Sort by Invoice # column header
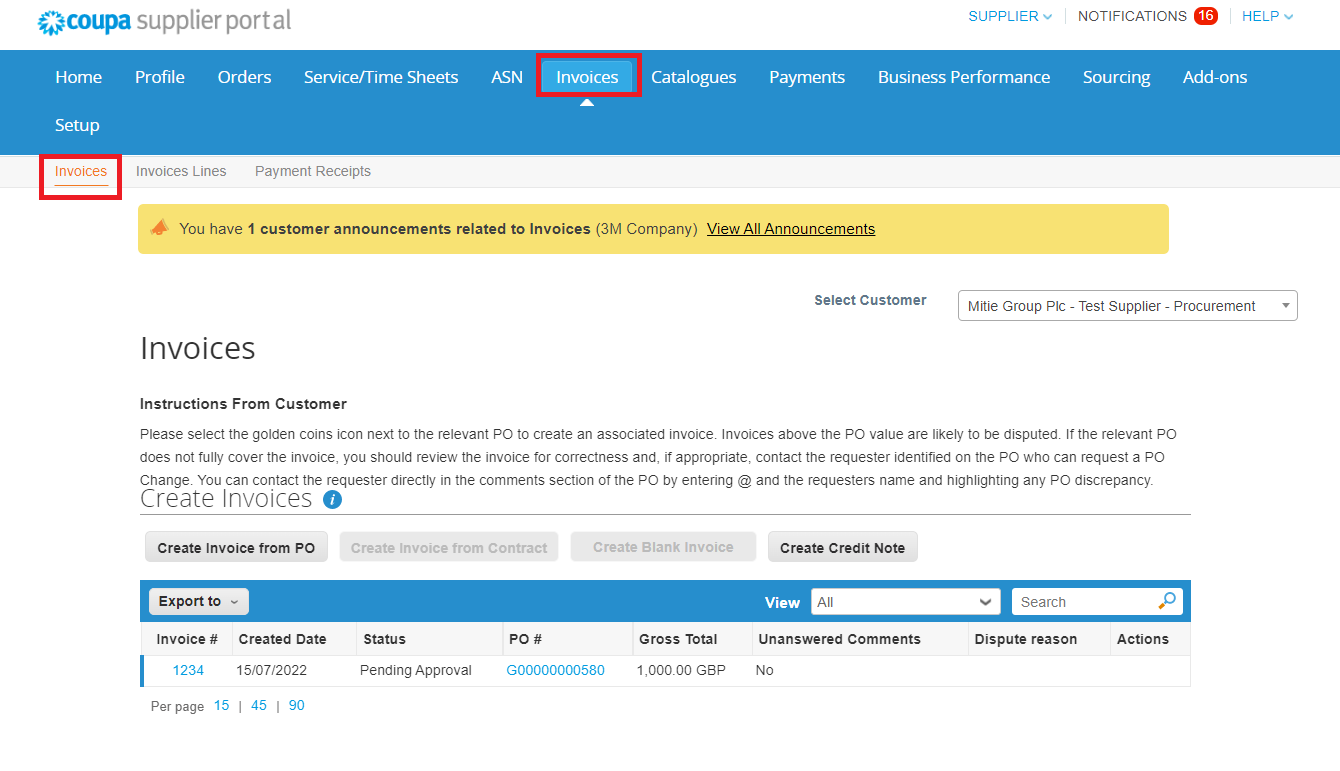The width and height of the screenshot is (1340, 771). pyautogui.click(x=187, y=639)
